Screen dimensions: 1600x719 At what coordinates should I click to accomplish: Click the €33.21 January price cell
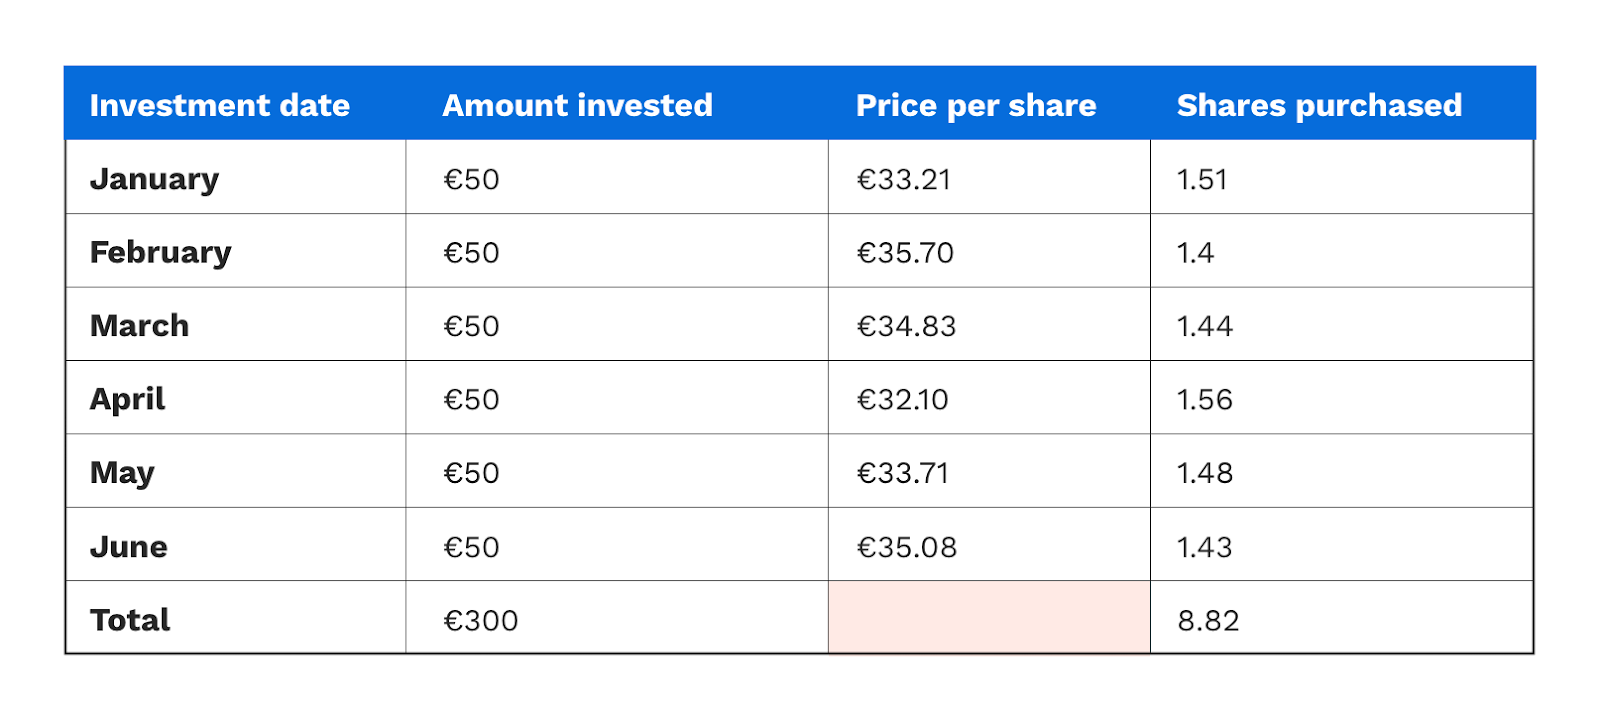pyautogui.click(x=904, y=180)
